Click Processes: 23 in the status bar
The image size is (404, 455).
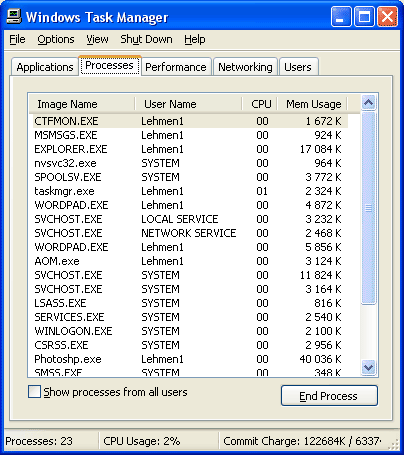pyautogui.click(x=39, y=441)
